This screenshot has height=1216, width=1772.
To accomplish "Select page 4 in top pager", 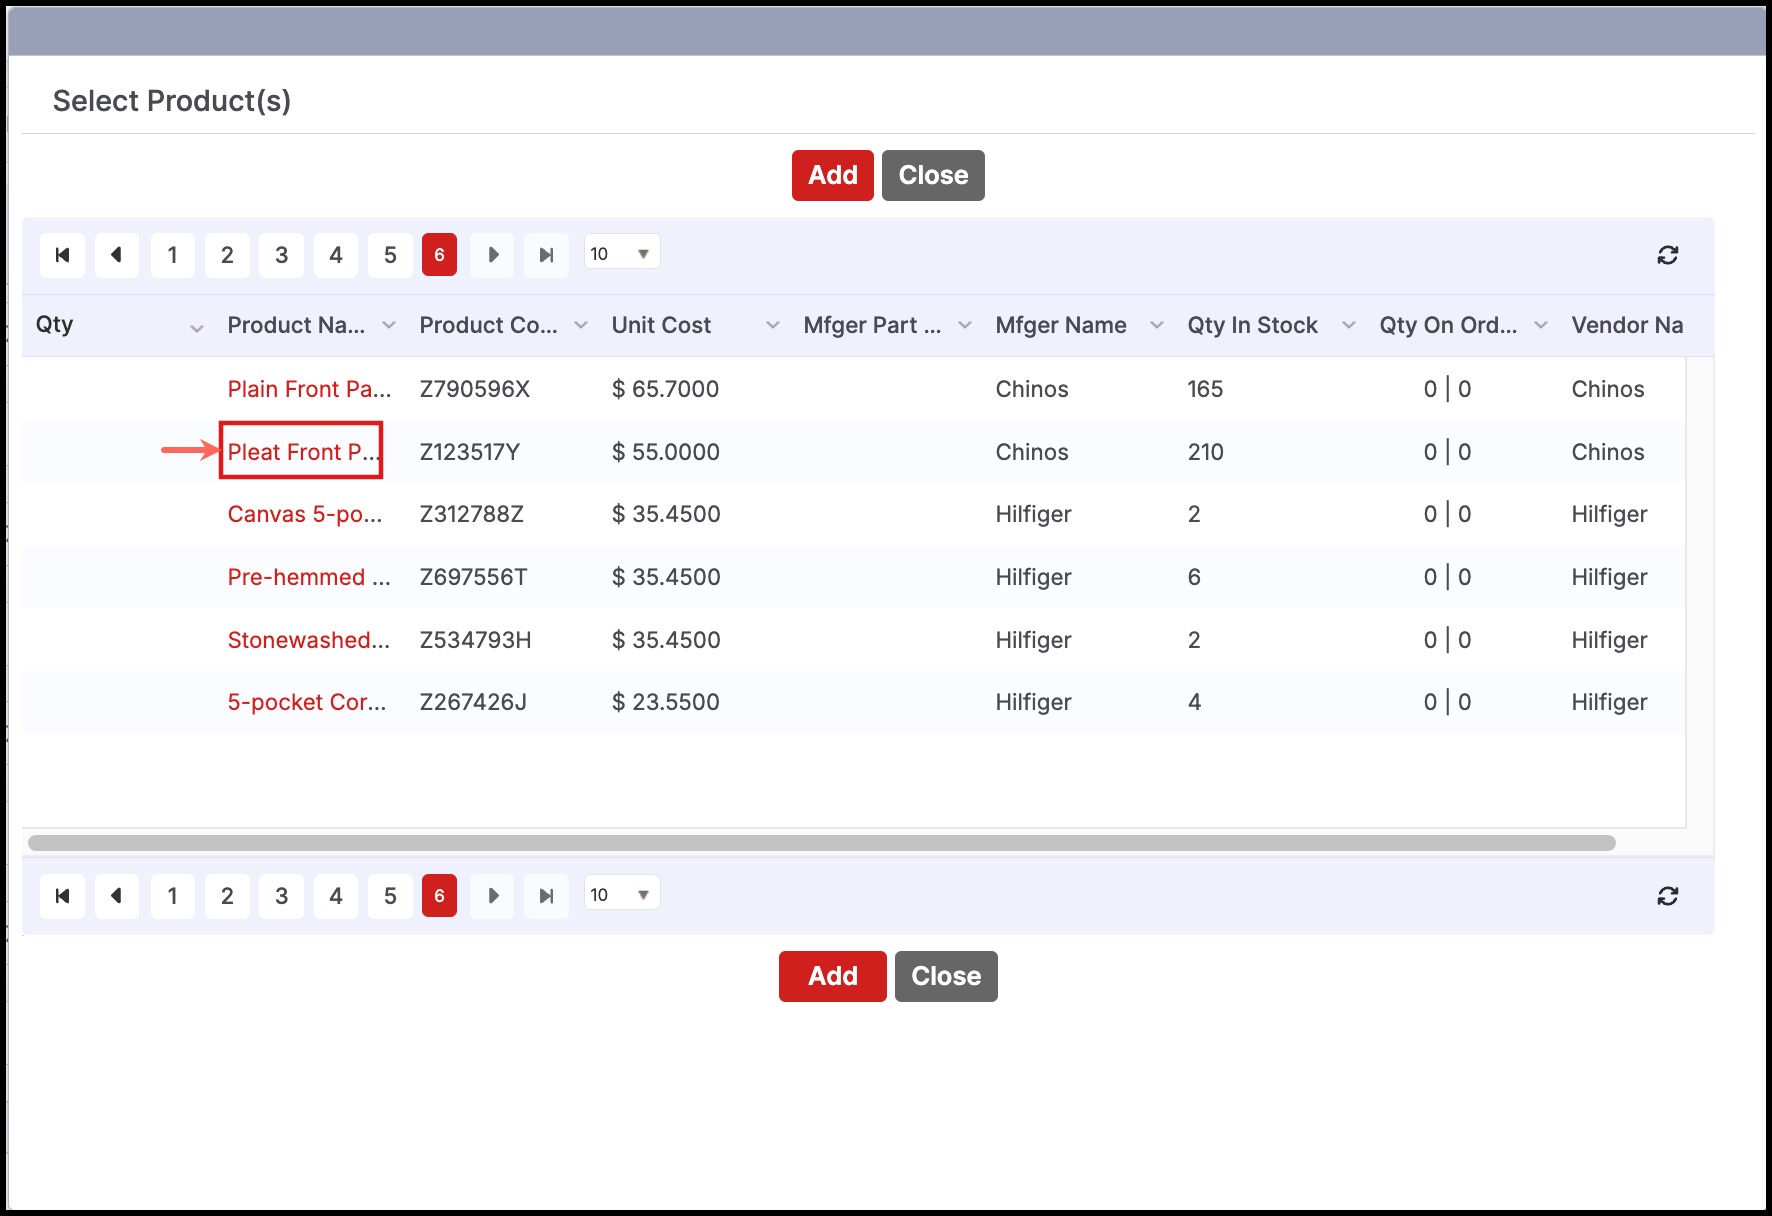I will click(x=336, y=255).
